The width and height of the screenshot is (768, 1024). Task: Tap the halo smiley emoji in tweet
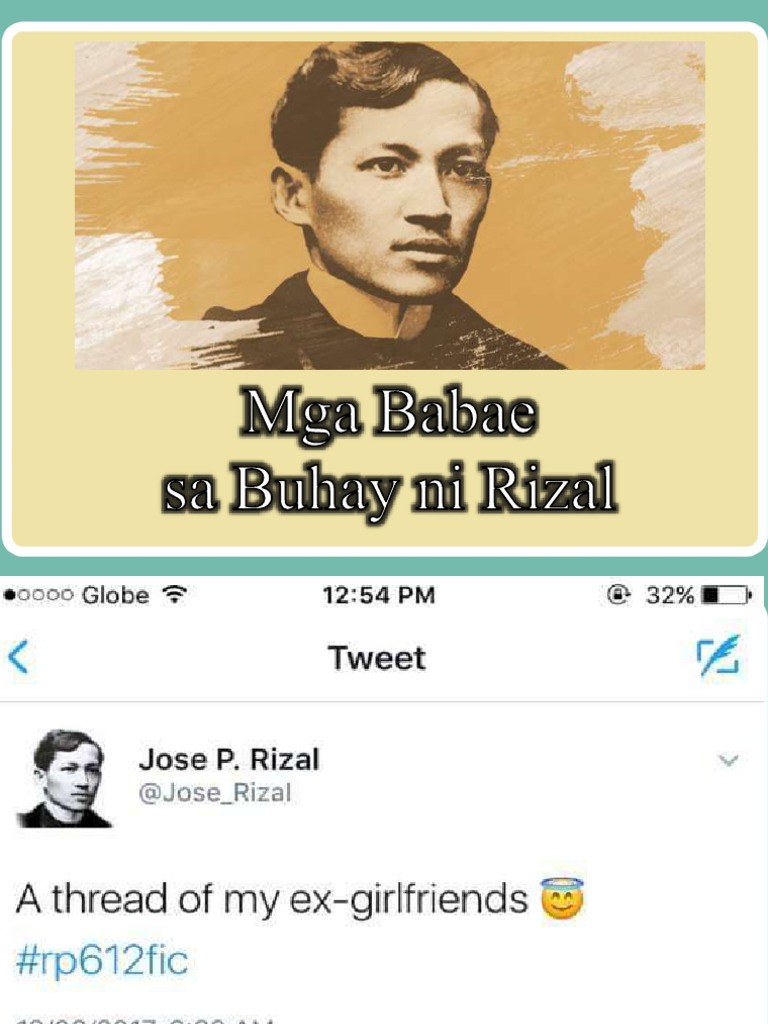click(x=562, y=899)
